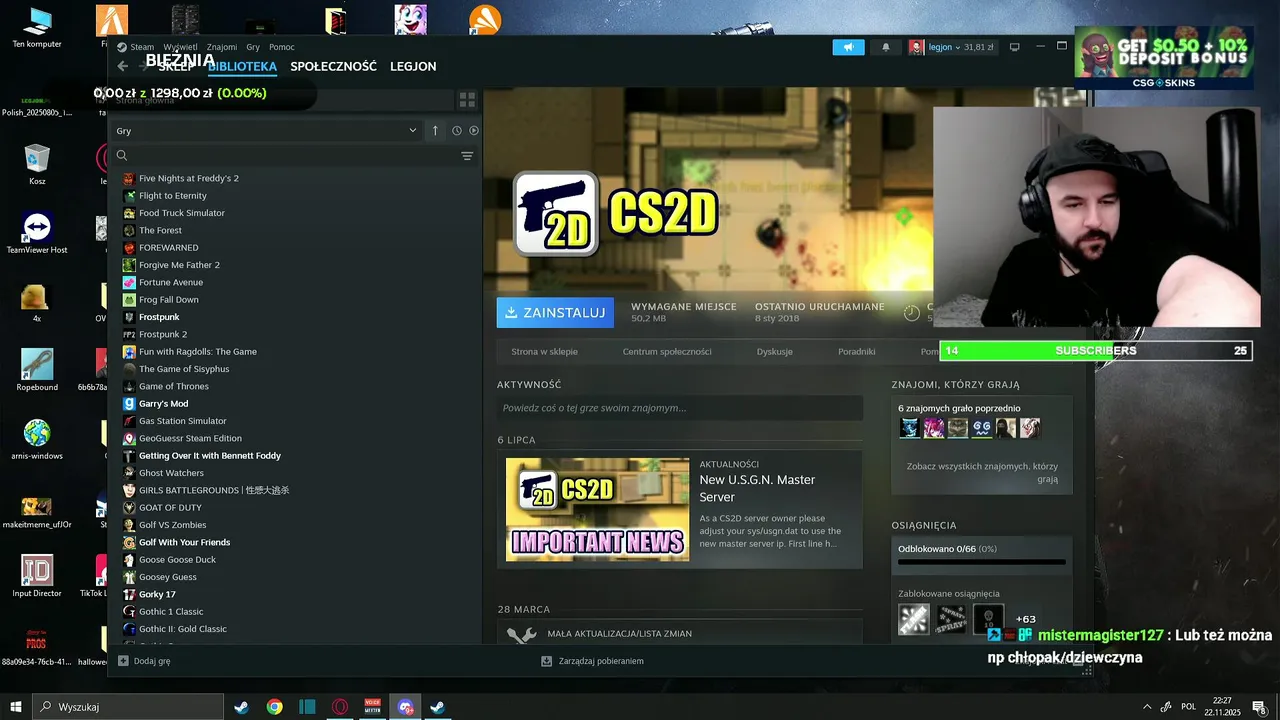Open the Znajomi menu

pos(222,47)
